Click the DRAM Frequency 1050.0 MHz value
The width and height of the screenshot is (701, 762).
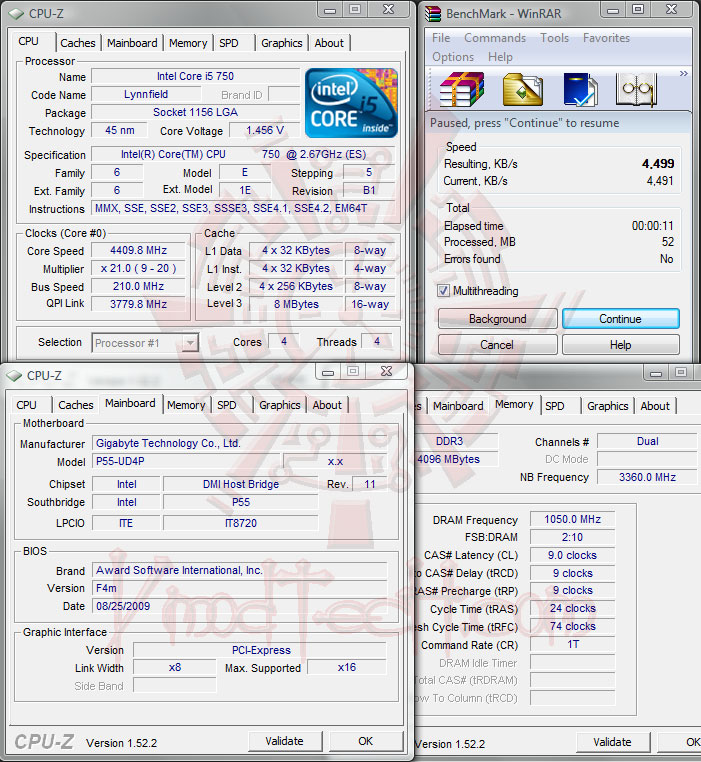point(572,520)
